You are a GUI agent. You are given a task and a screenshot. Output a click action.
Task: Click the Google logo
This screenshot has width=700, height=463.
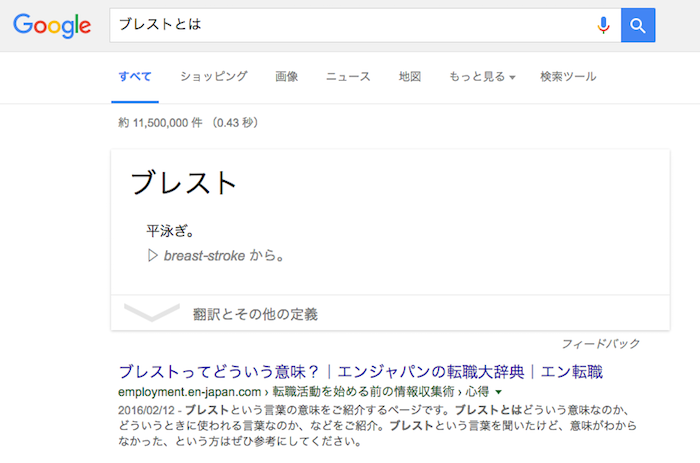point(52,25)
